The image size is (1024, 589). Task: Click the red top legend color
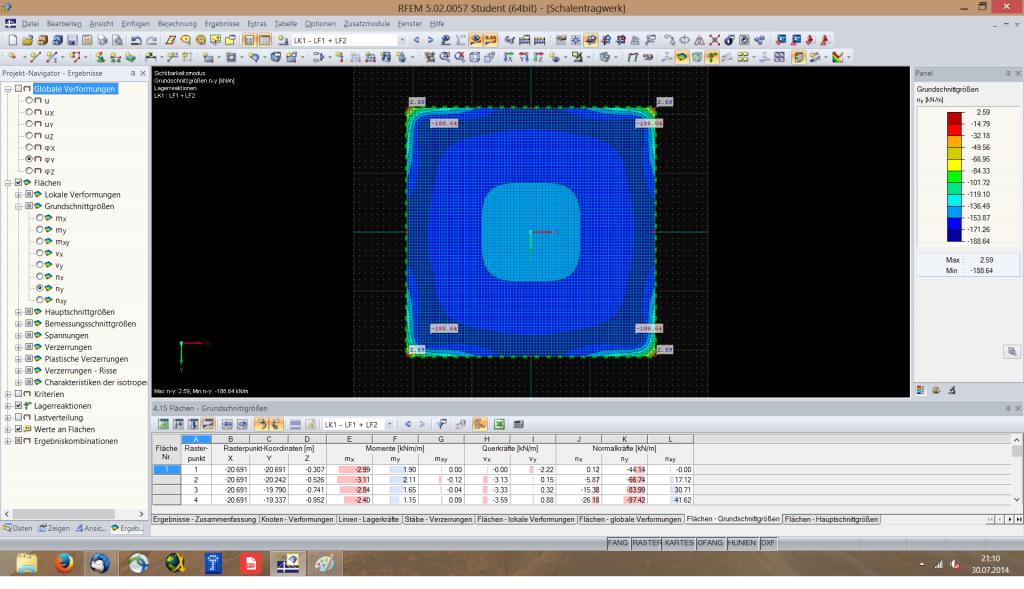(955, 118)
